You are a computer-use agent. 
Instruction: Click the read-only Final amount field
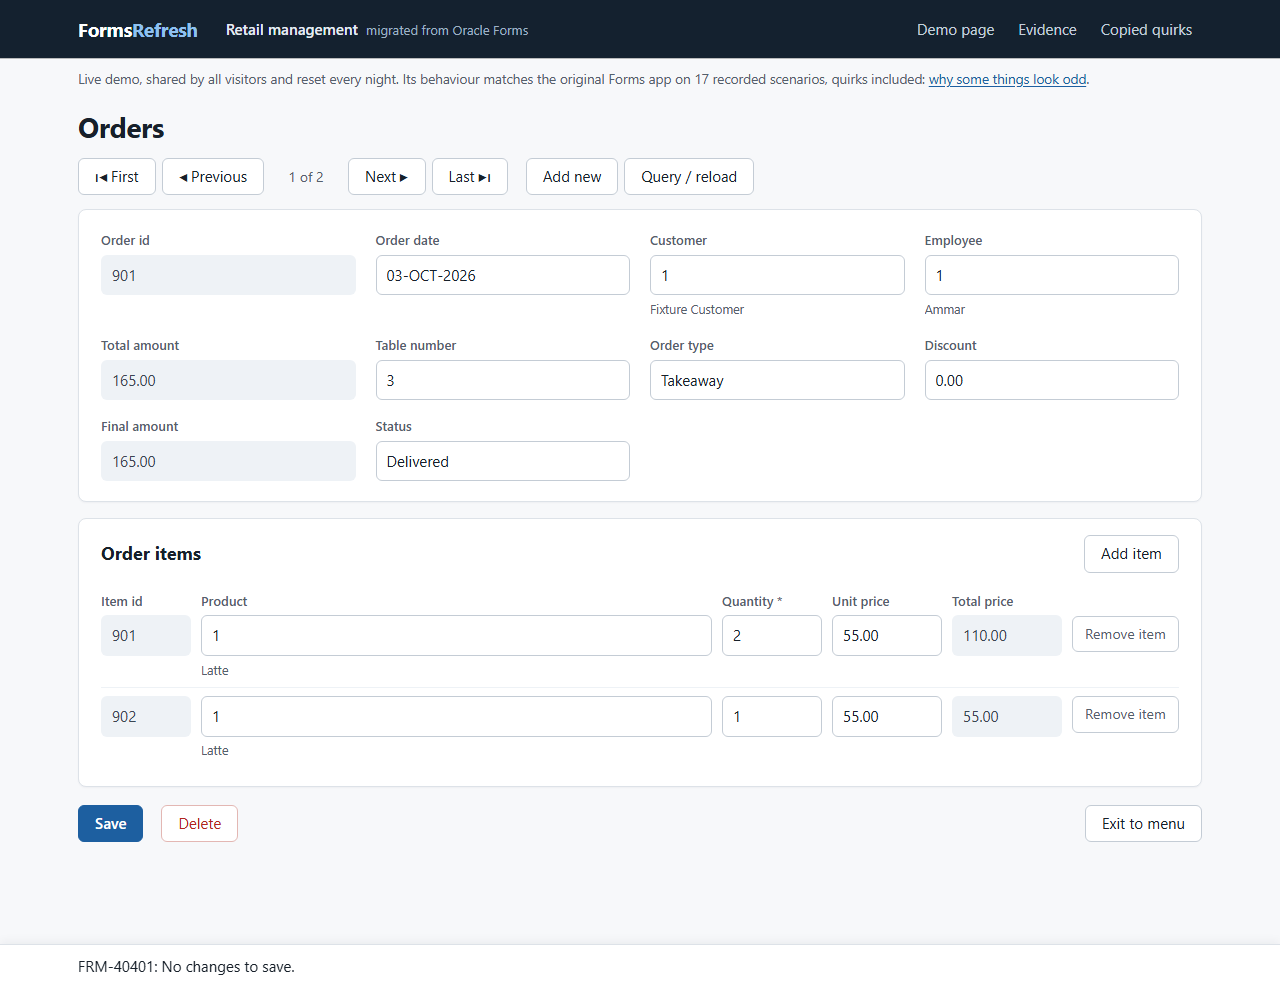(228, 461)
